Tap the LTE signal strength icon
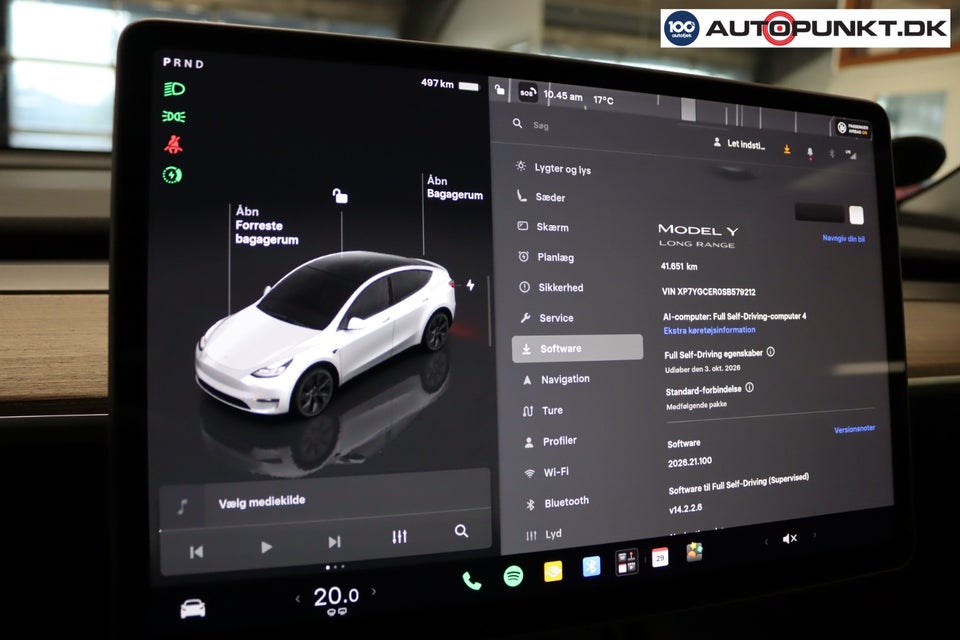 pyautogui.click(x=850, y=154)
